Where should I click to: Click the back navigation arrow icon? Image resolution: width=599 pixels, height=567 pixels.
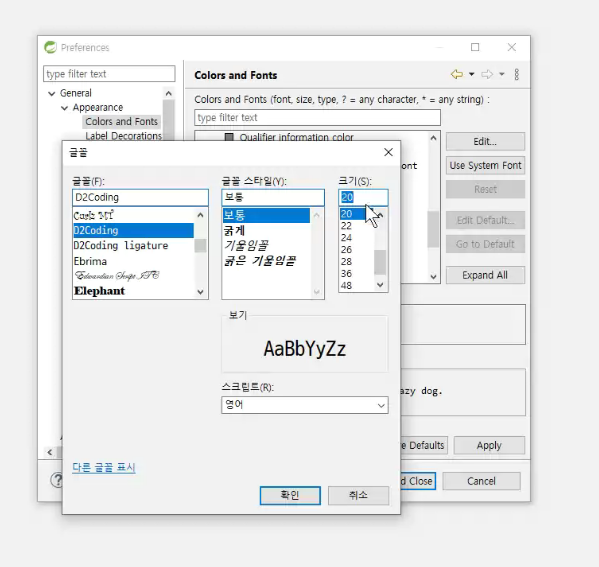coord(457,74)
